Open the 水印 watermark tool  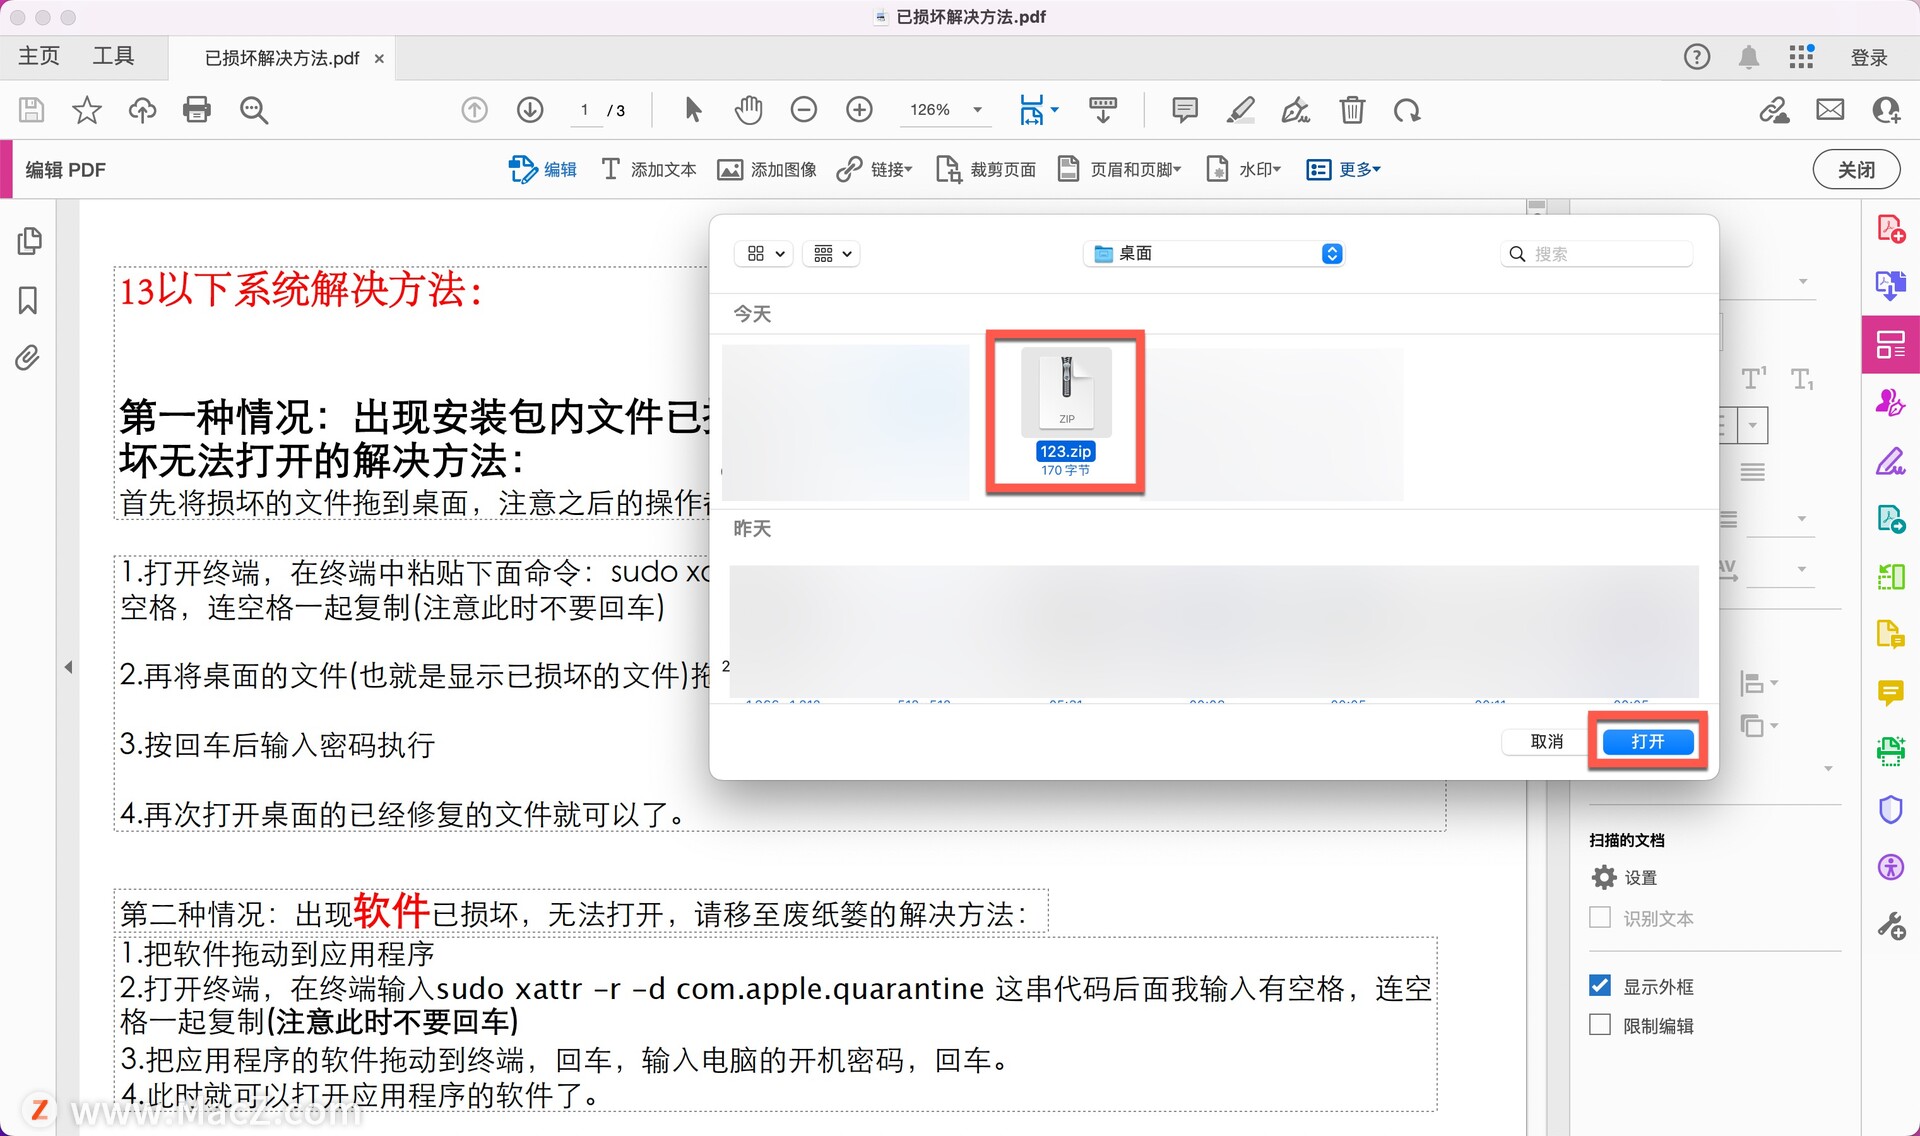point(1243,169)
